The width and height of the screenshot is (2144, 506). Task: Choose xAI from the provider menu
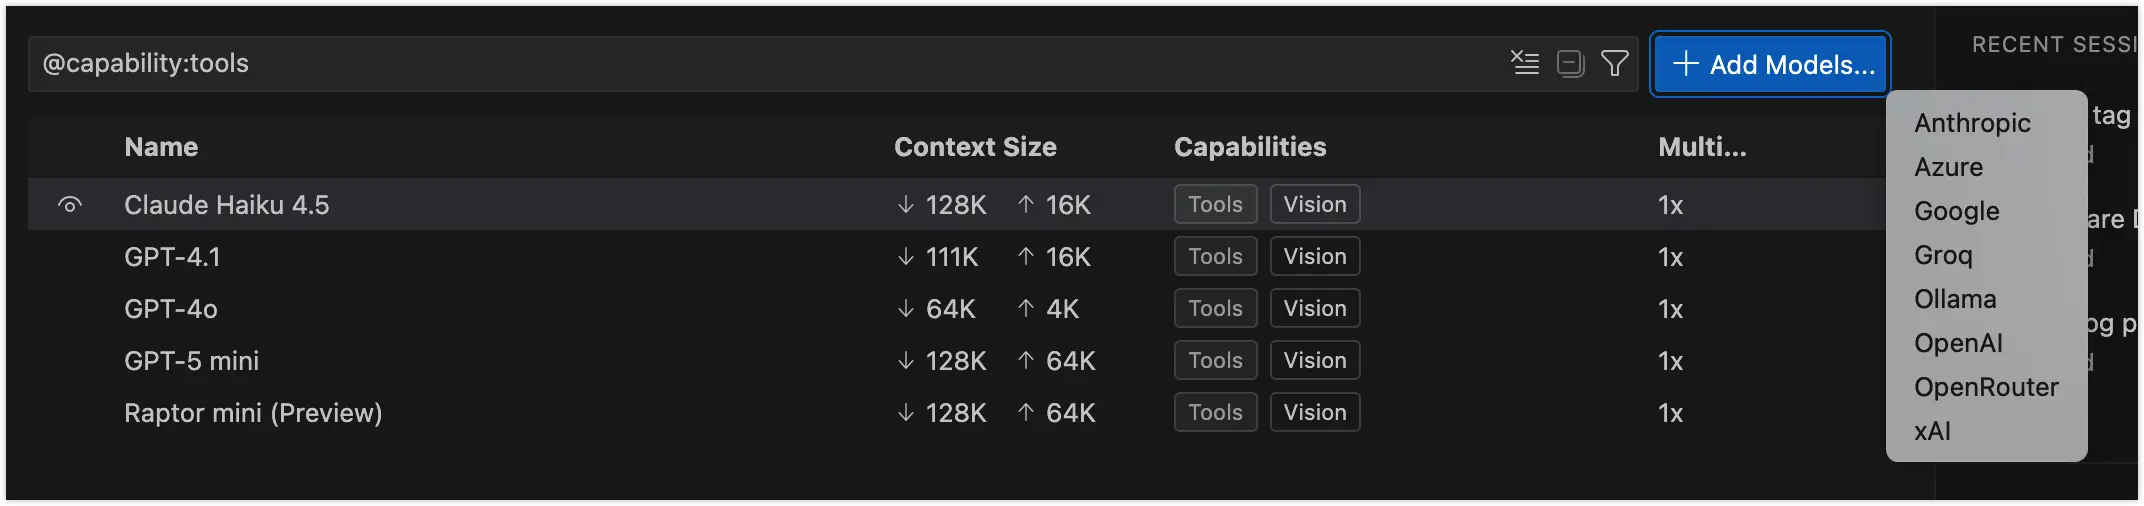click(x=1932, y=431)
